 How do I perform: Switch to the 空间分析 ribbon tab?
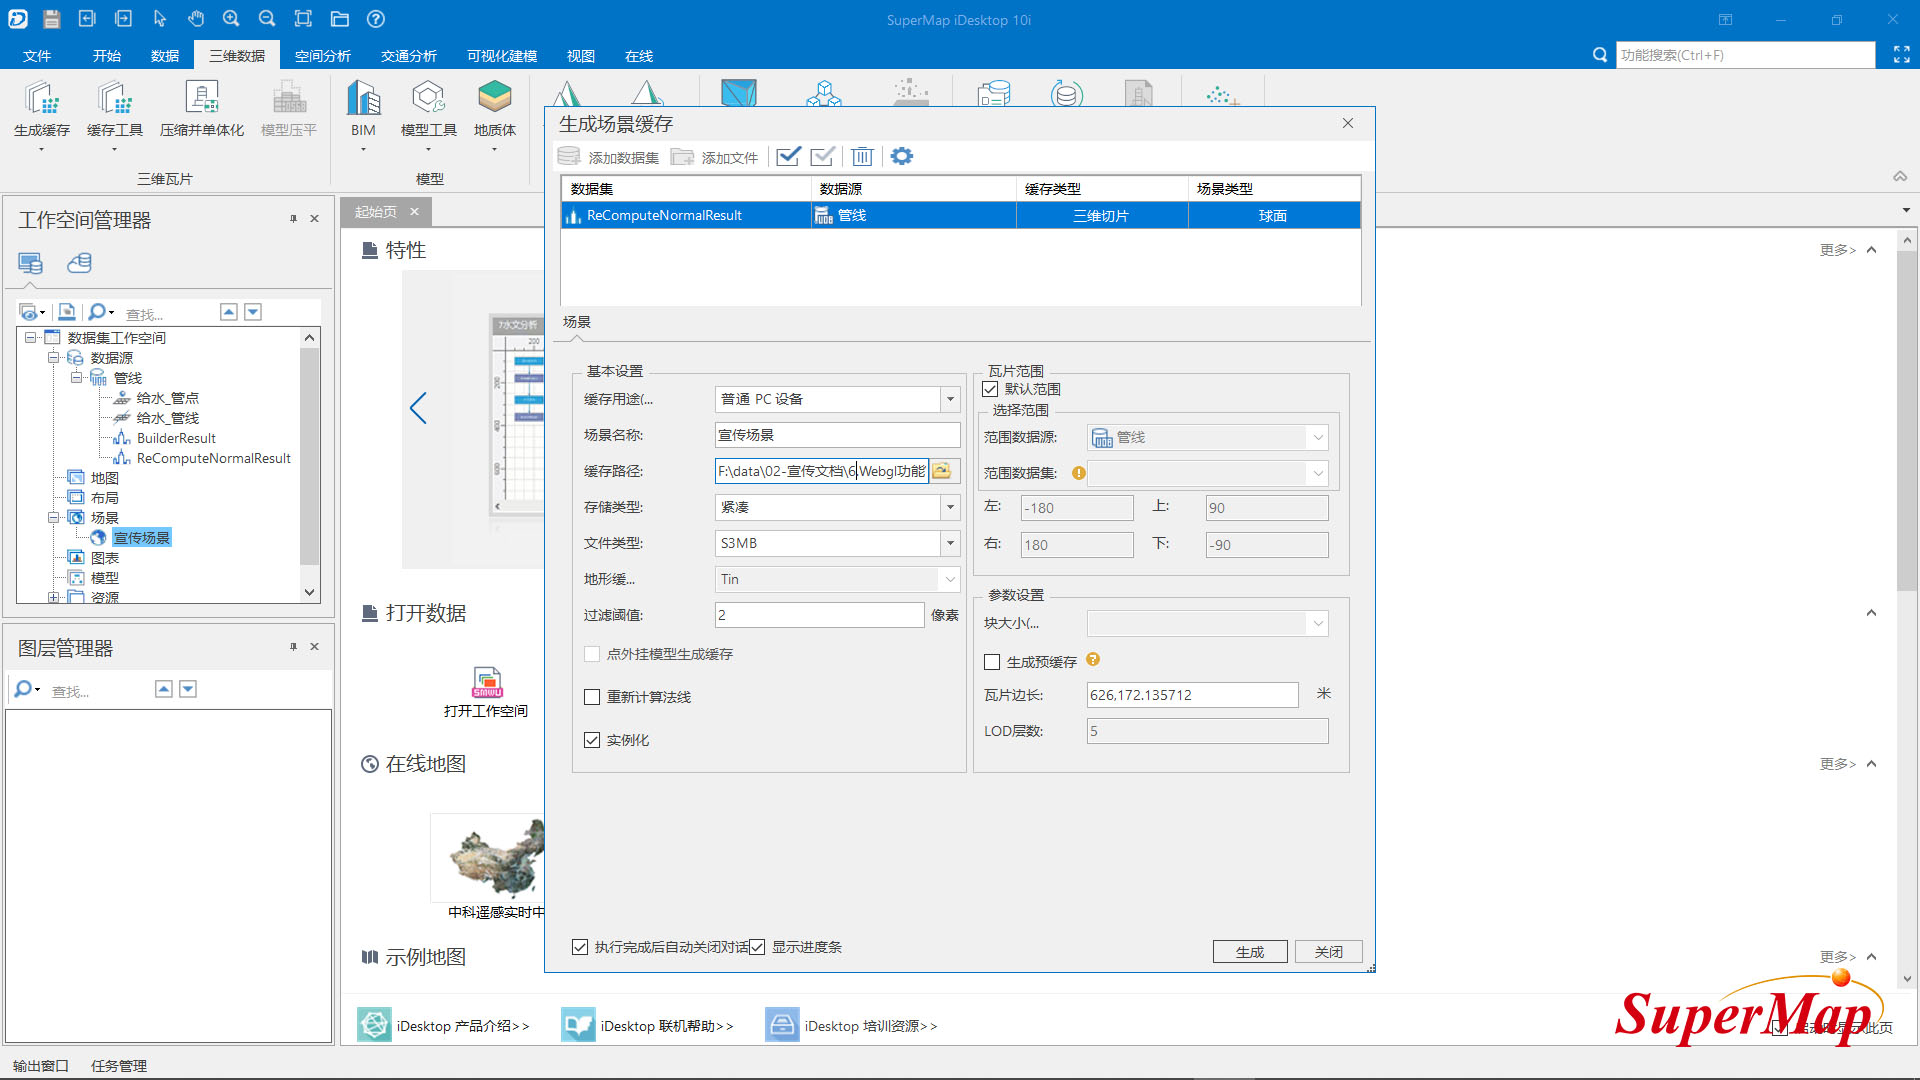(x=322, y=56)
